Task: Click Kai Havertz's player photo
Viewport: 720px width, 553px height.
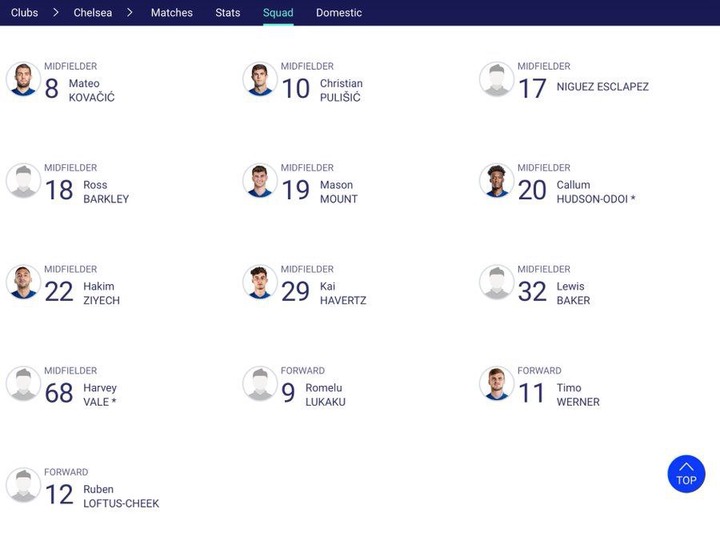Action: coord(260,282)
